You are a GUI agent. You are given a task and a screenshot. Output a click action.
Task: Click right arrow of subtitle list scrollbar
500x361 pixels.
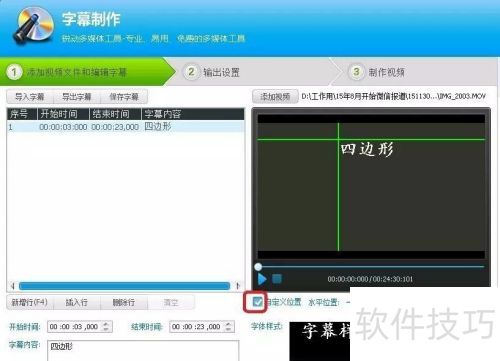tap(238, 286)
